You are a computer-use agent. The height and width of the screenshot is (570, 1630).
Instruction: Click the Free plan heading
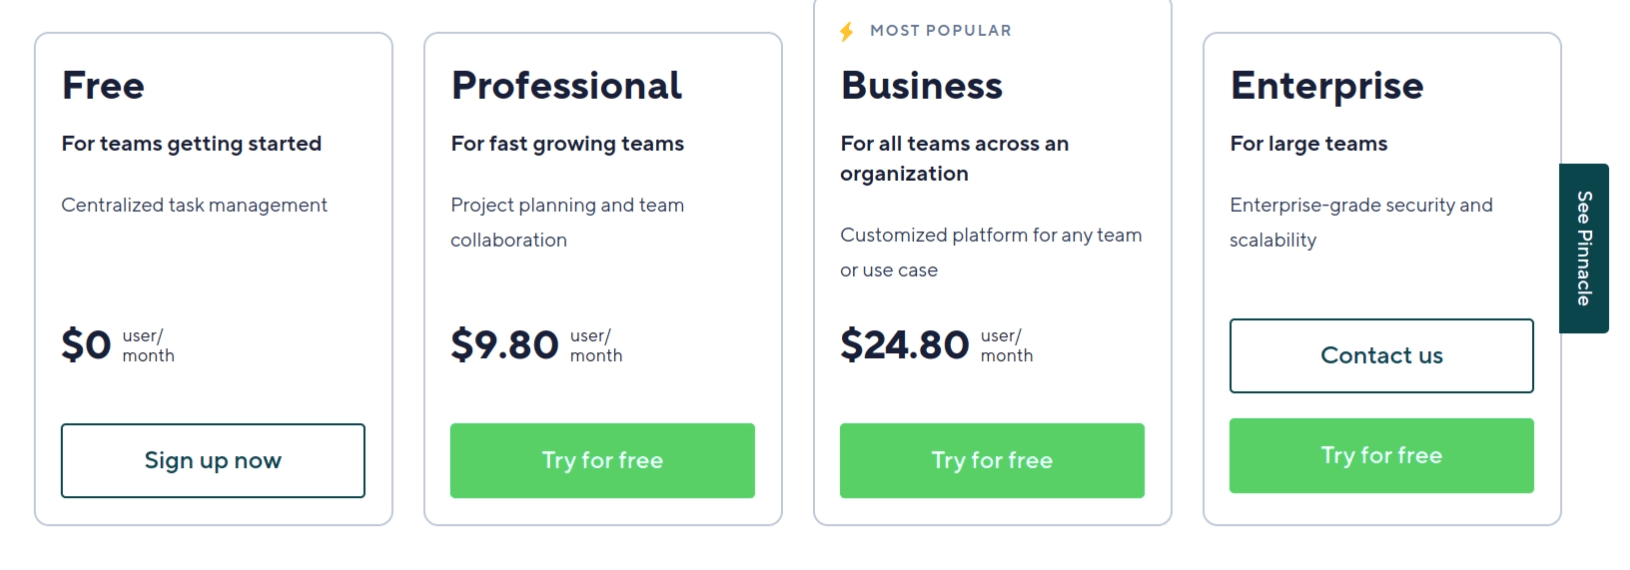(x=103, y=85)
